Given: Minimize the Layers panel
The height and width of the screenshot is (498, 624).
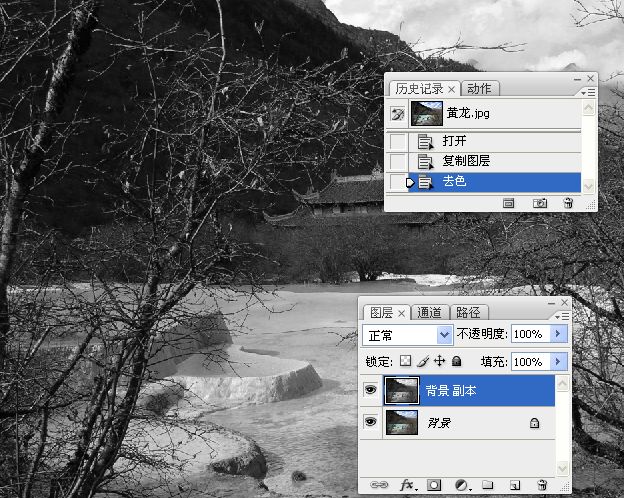Looking at the screenshot, I should pos(551,303).
